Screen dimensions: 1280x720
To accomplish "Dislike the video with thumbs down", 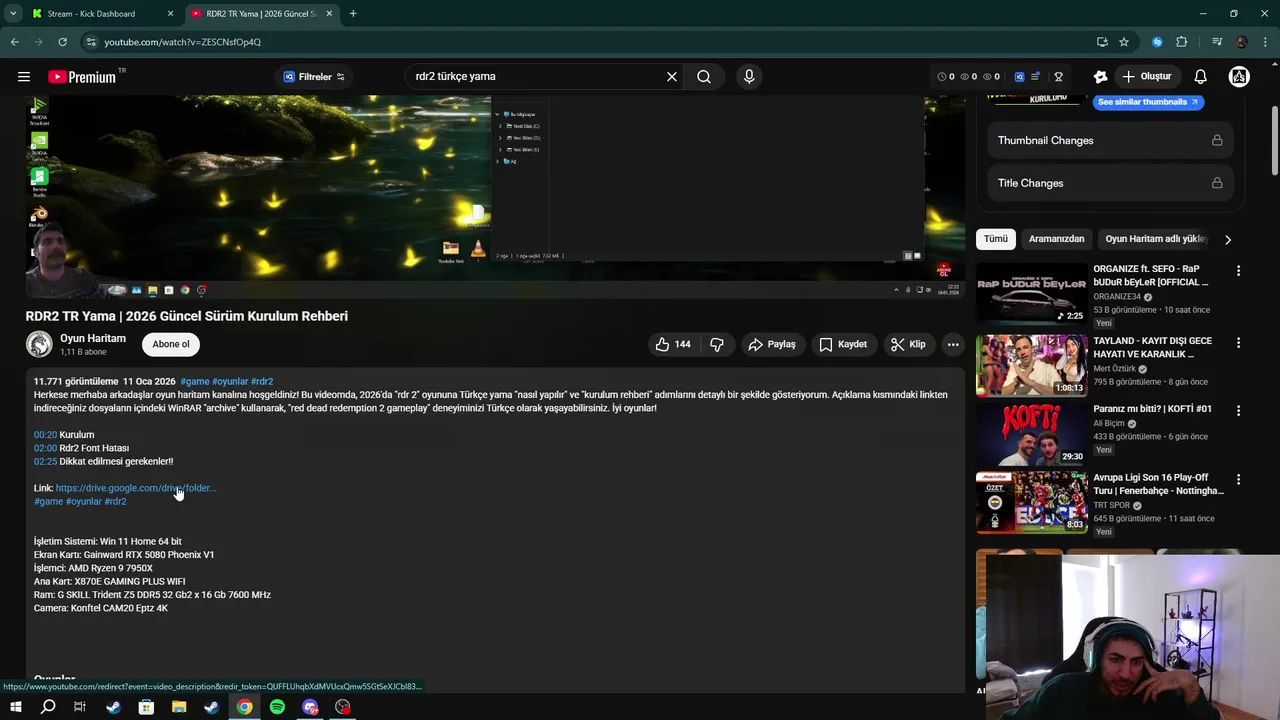I will [717, 344].
